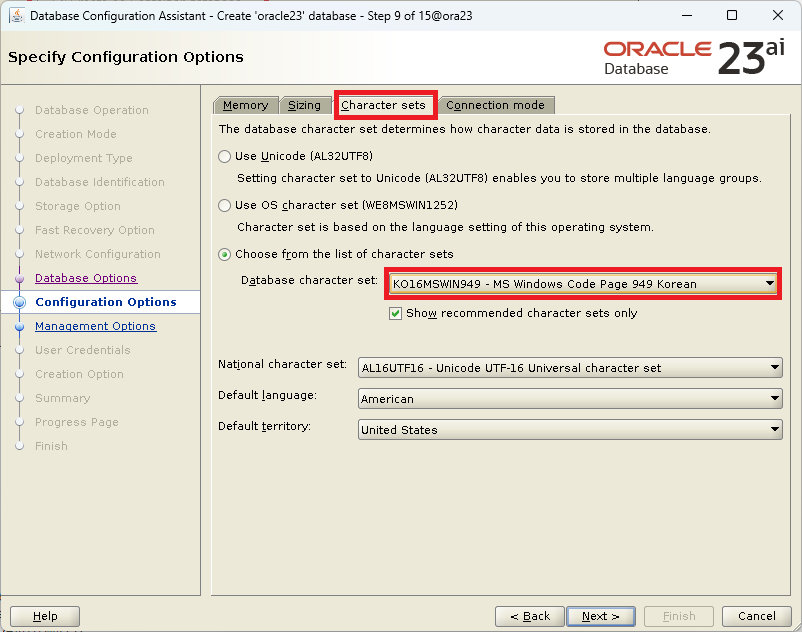This screenshot has width=802, height=632.
Task: Open the Default territory dropdown
Action: click(x=570, y=430)
